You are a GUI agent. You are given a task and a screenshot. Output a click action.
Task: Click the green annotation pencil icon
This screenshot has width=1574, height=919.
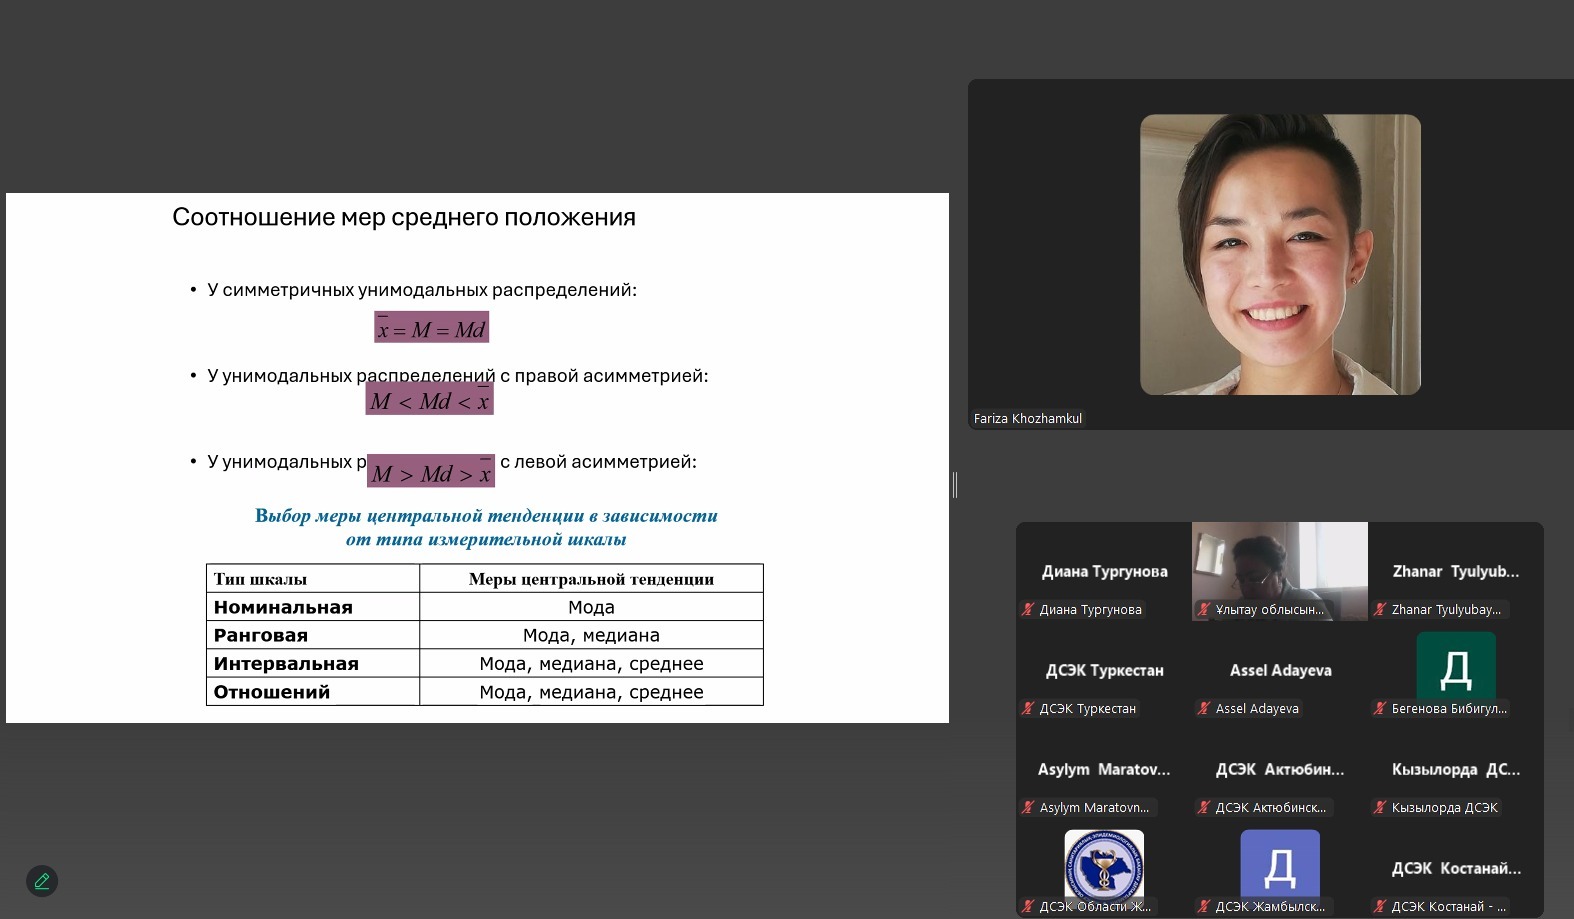(42, 881)
